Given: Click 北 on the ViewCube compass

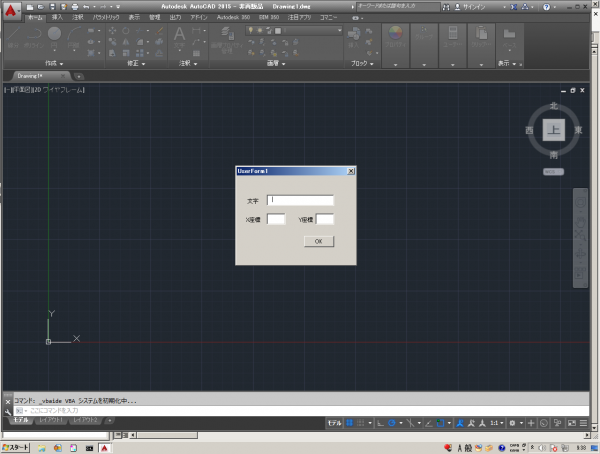Looking at the screenshot, I should tap(552, 105).
